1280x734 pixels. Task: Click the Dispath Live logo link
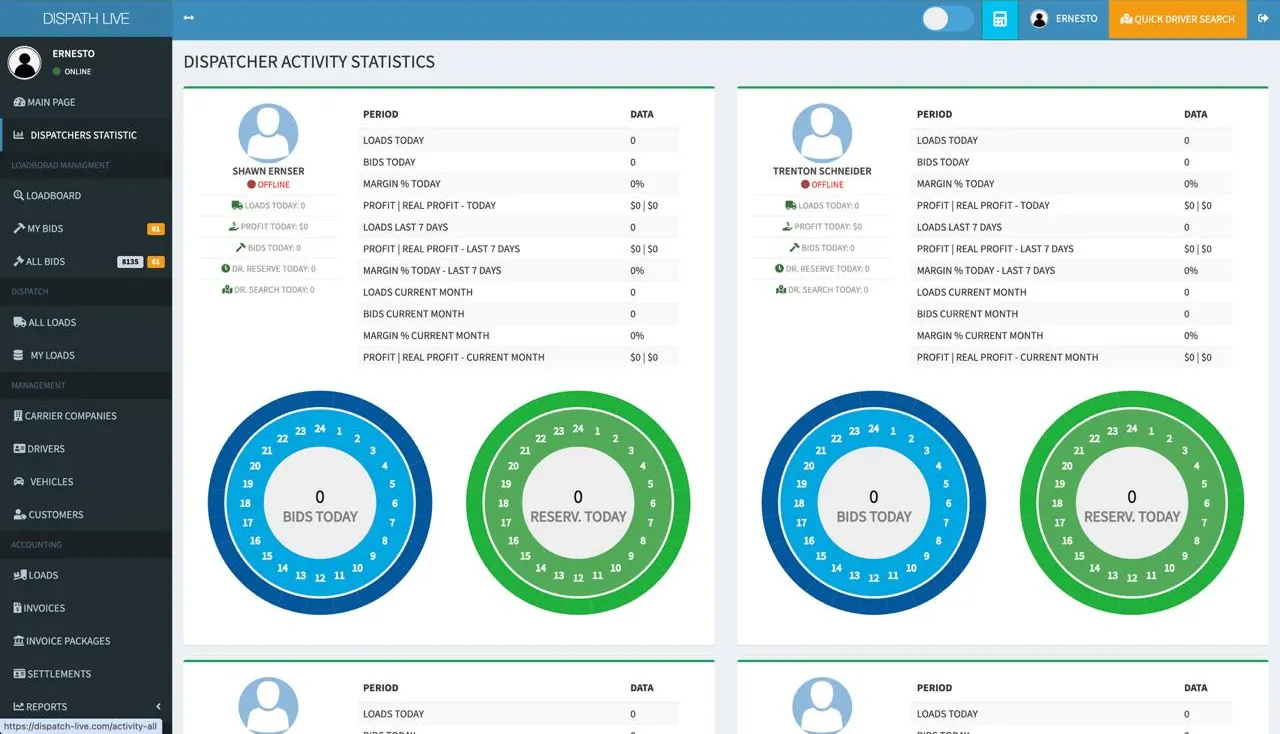86,19
